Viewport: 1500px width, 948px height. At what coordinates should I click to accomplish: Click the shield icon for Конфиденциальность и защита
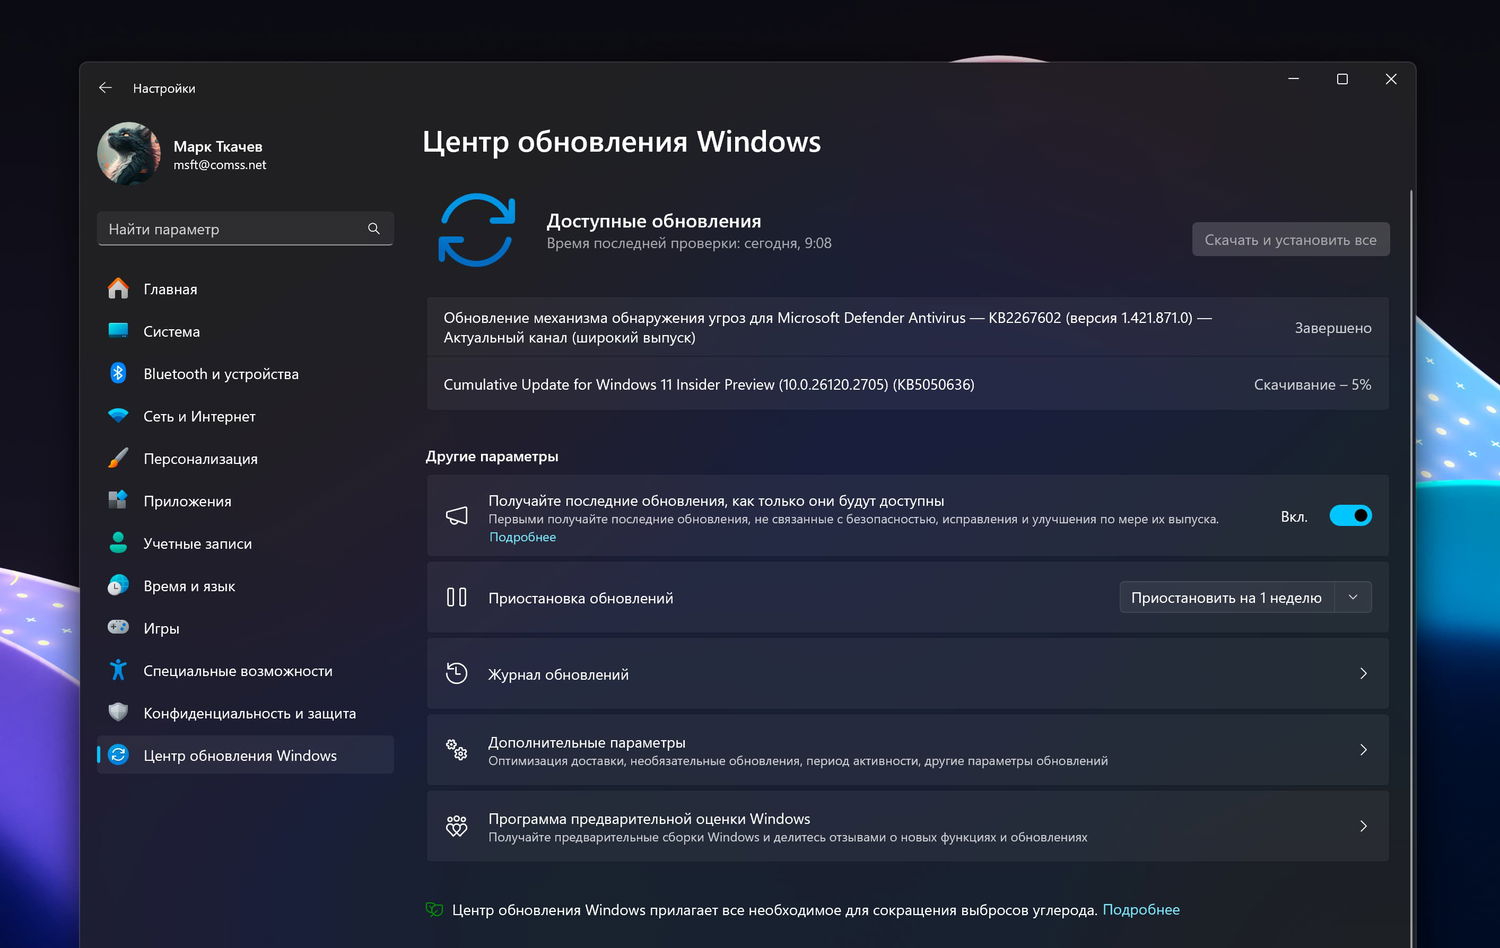(x=118, y=713)
